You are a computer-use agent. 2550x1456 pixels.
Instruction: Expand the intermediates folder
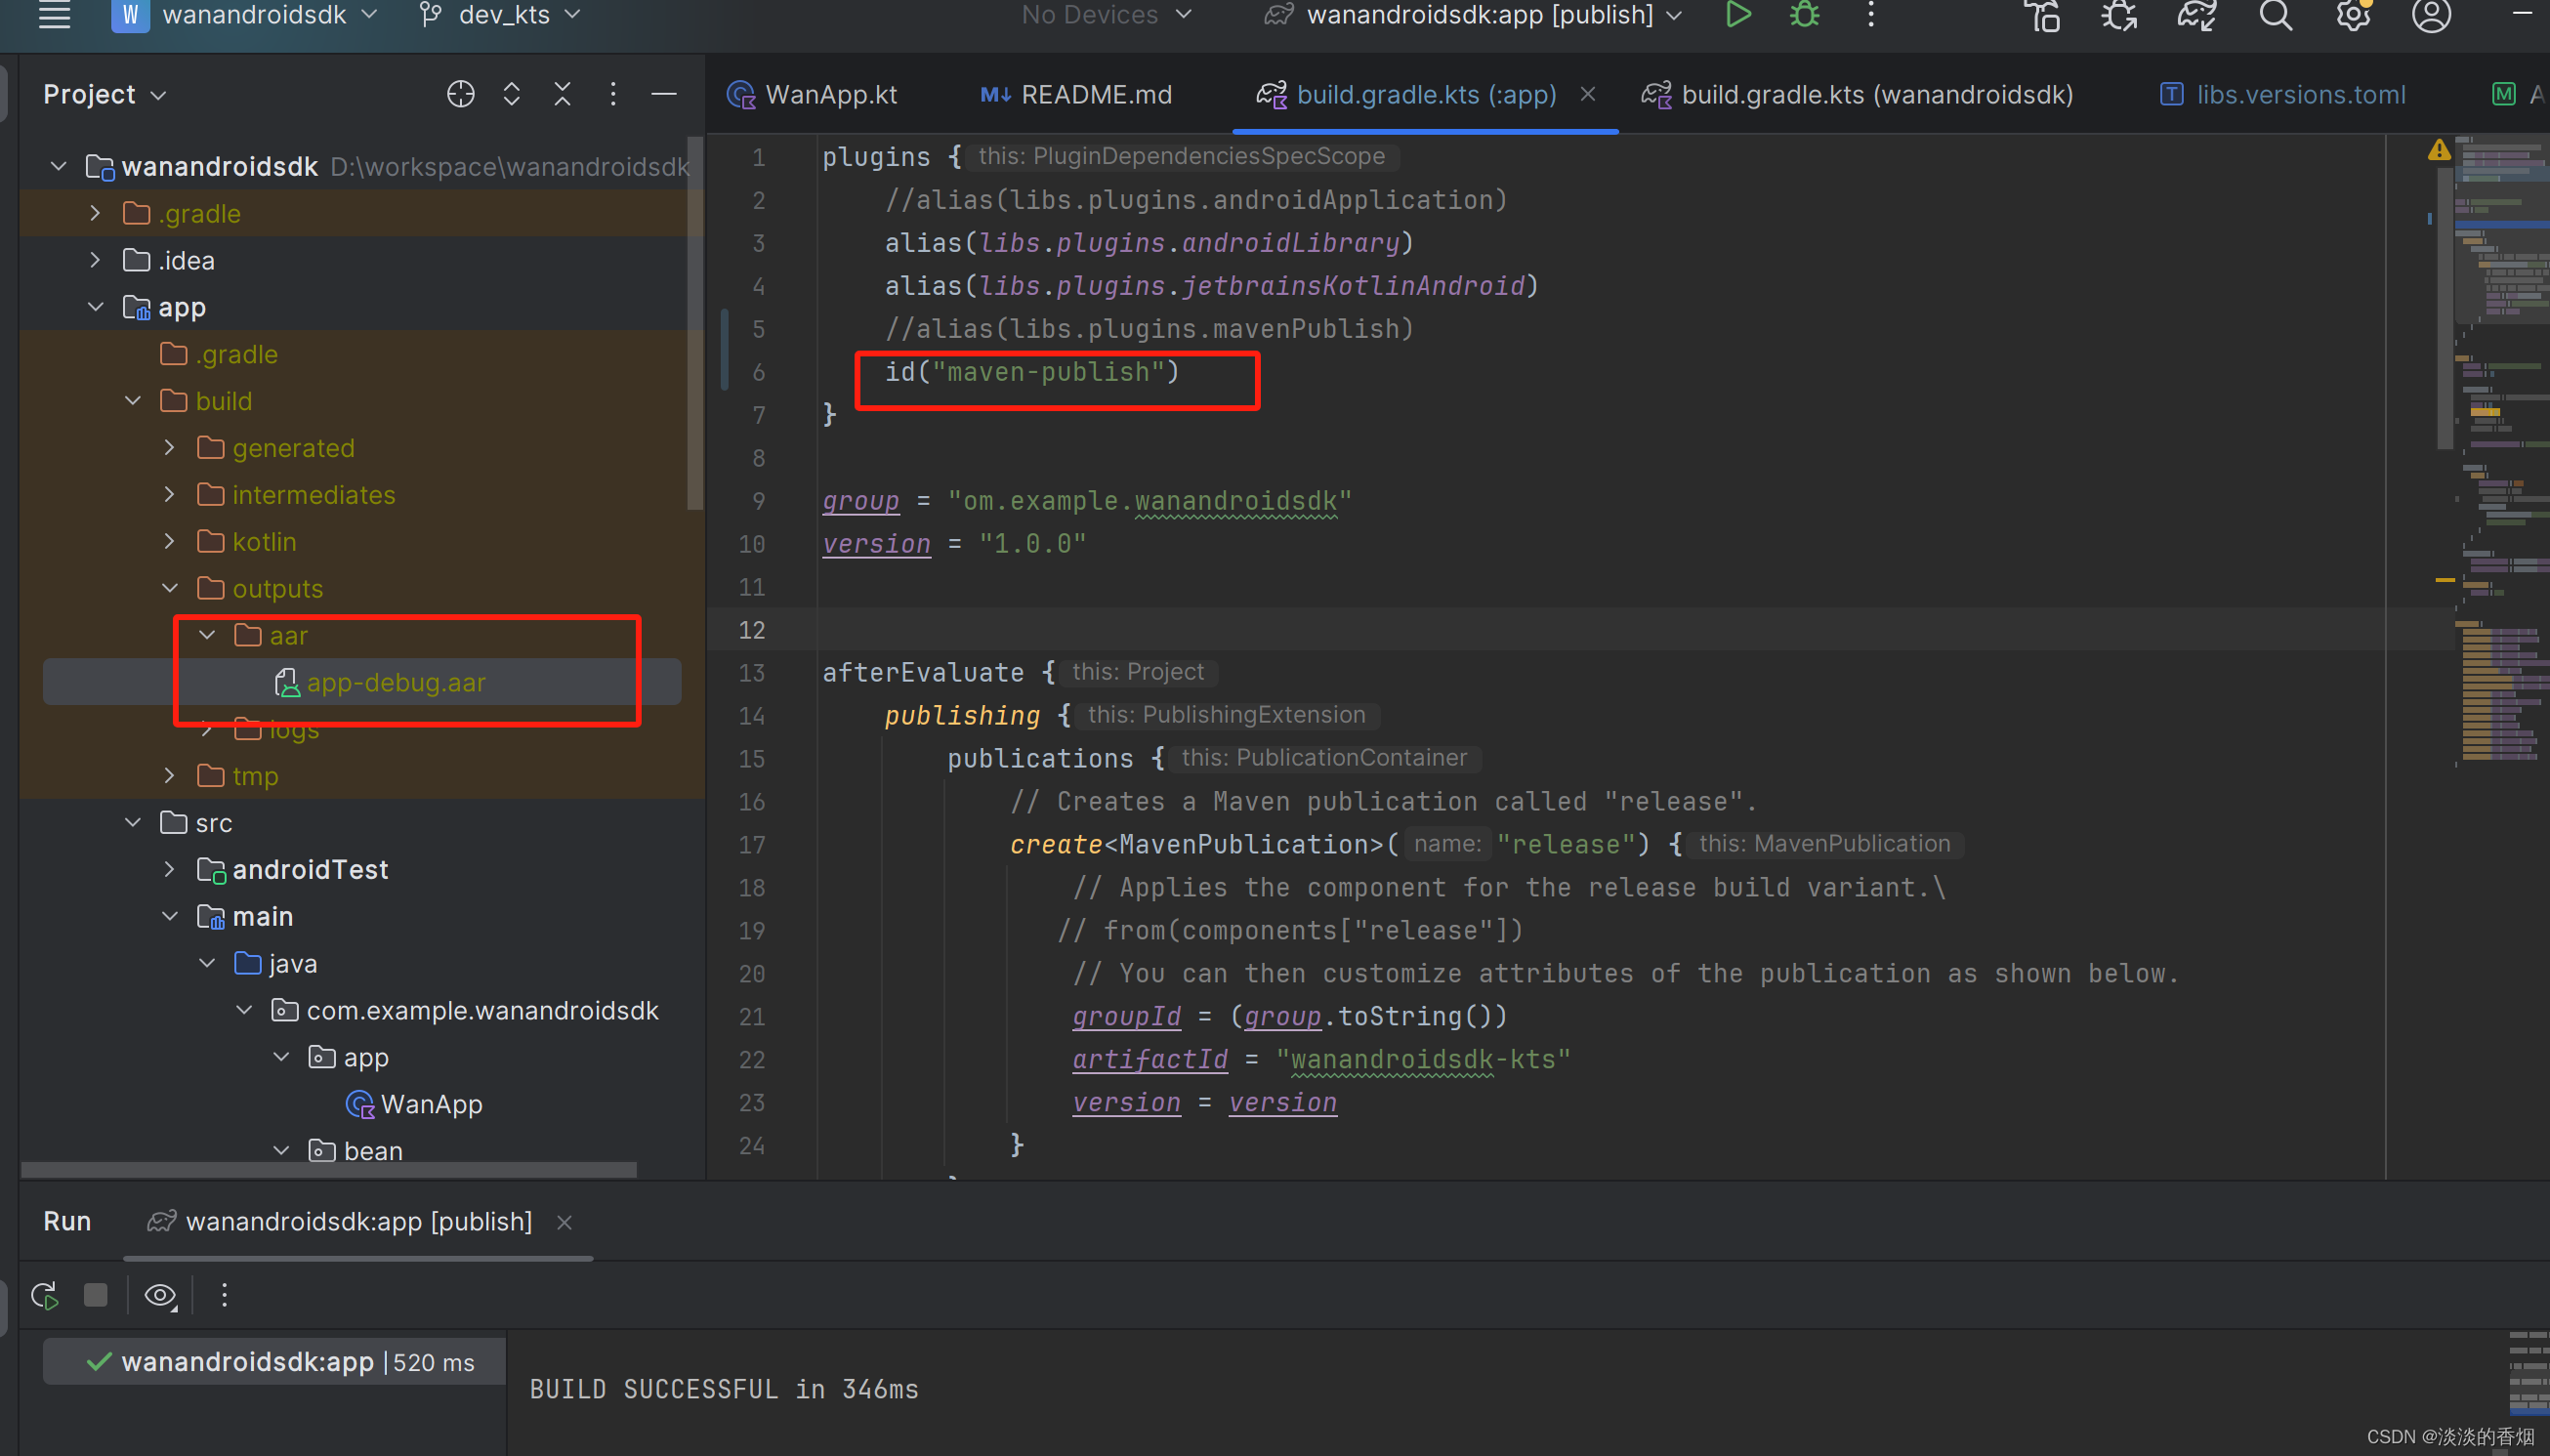pos(169,495)
